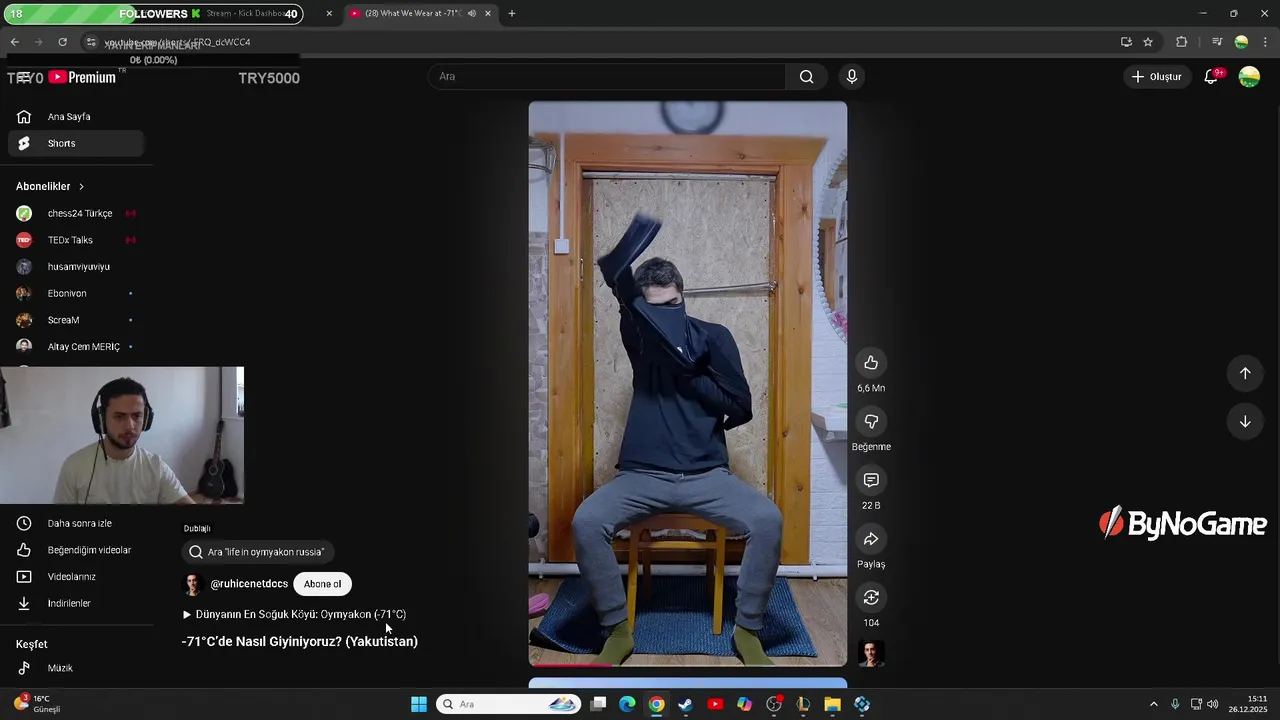Expand the Abonelikler subscriptions list

pyautogui.click(x=50, y=186)
